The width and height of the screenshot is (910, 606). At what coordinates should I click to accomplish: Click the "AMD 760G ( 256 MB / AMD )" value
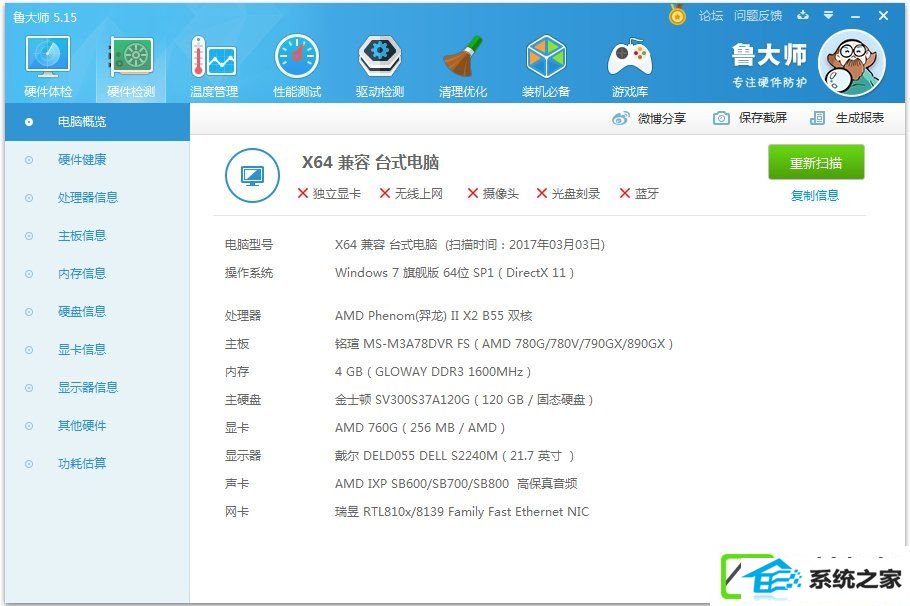(420, 428)
